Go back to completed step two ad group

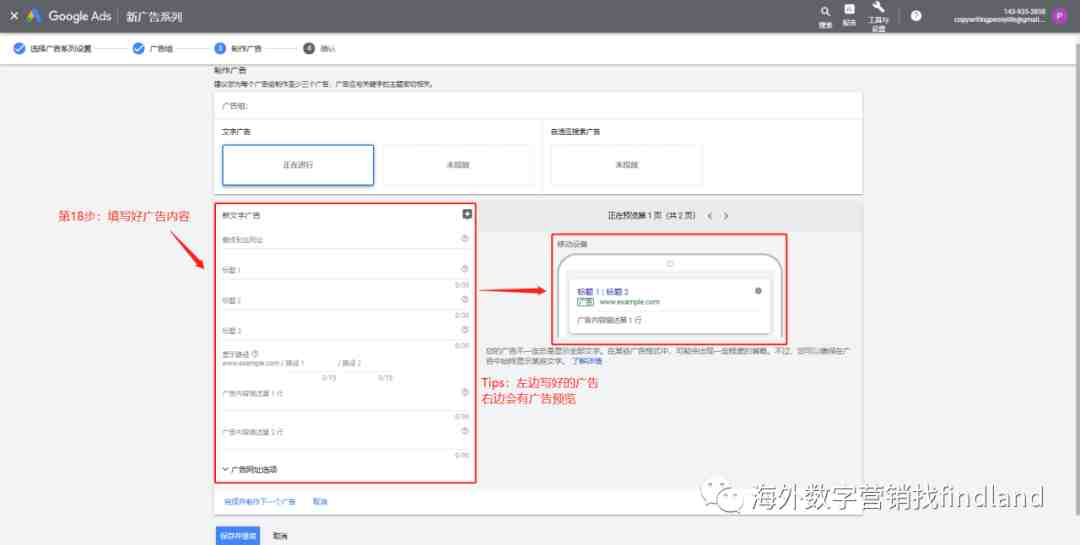153,49
